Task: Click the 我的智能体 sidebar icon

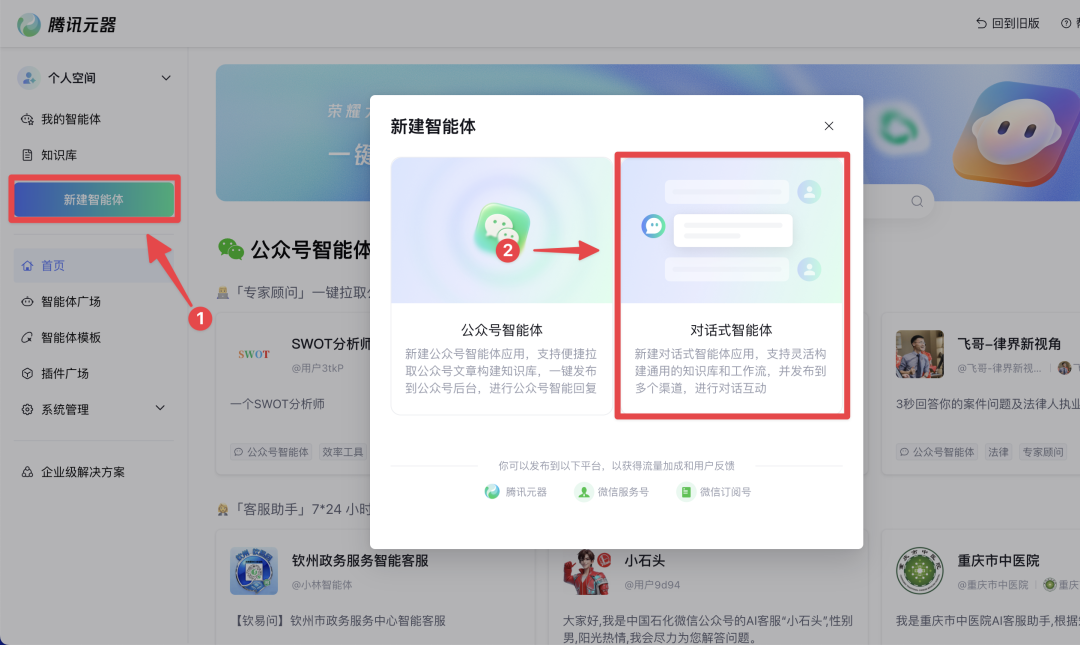Action: click(27, 119)
